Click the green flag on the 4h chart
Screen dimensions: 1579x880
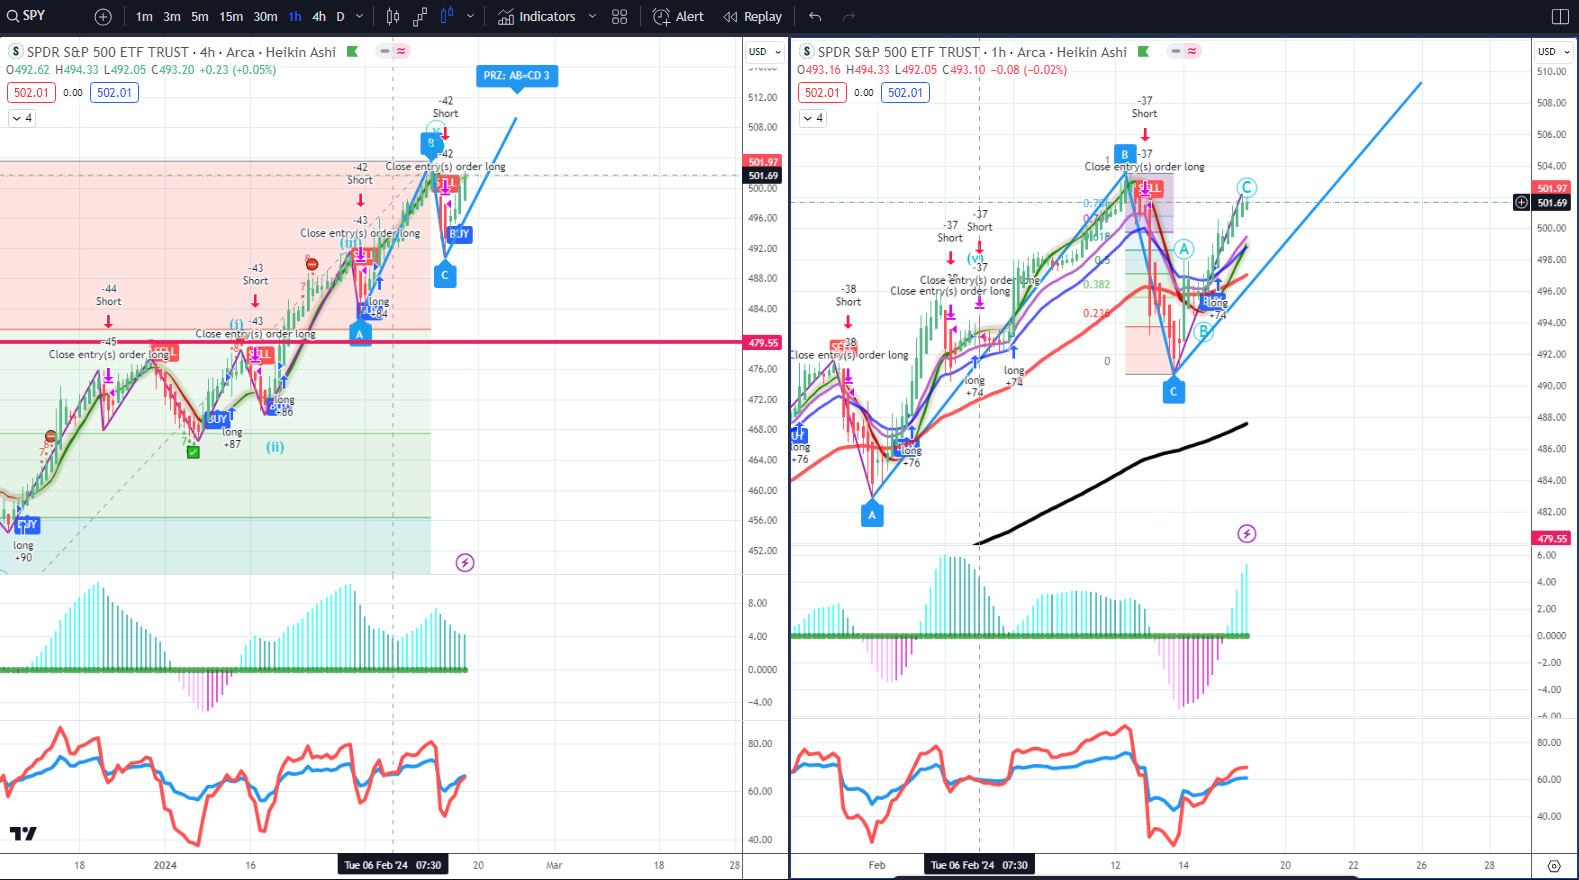[352, 51]
